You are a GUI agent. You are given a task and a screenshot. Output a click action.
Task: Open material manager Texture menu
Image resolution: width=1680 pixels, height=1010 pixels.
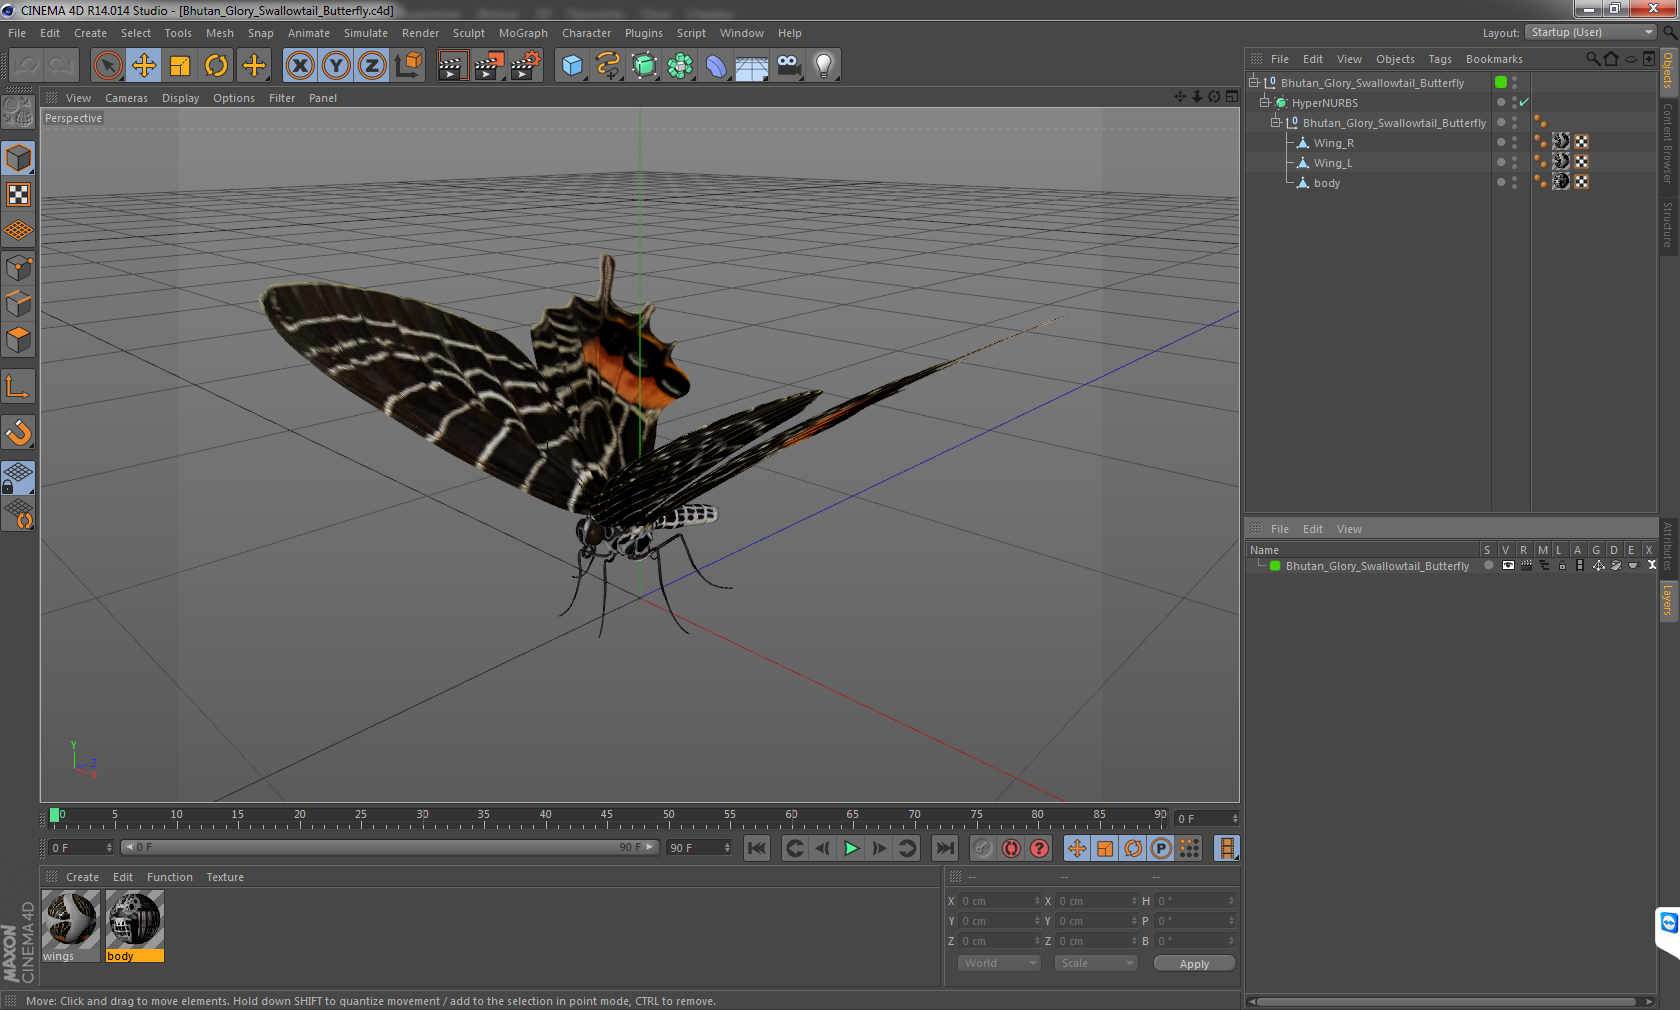[225, 877]
